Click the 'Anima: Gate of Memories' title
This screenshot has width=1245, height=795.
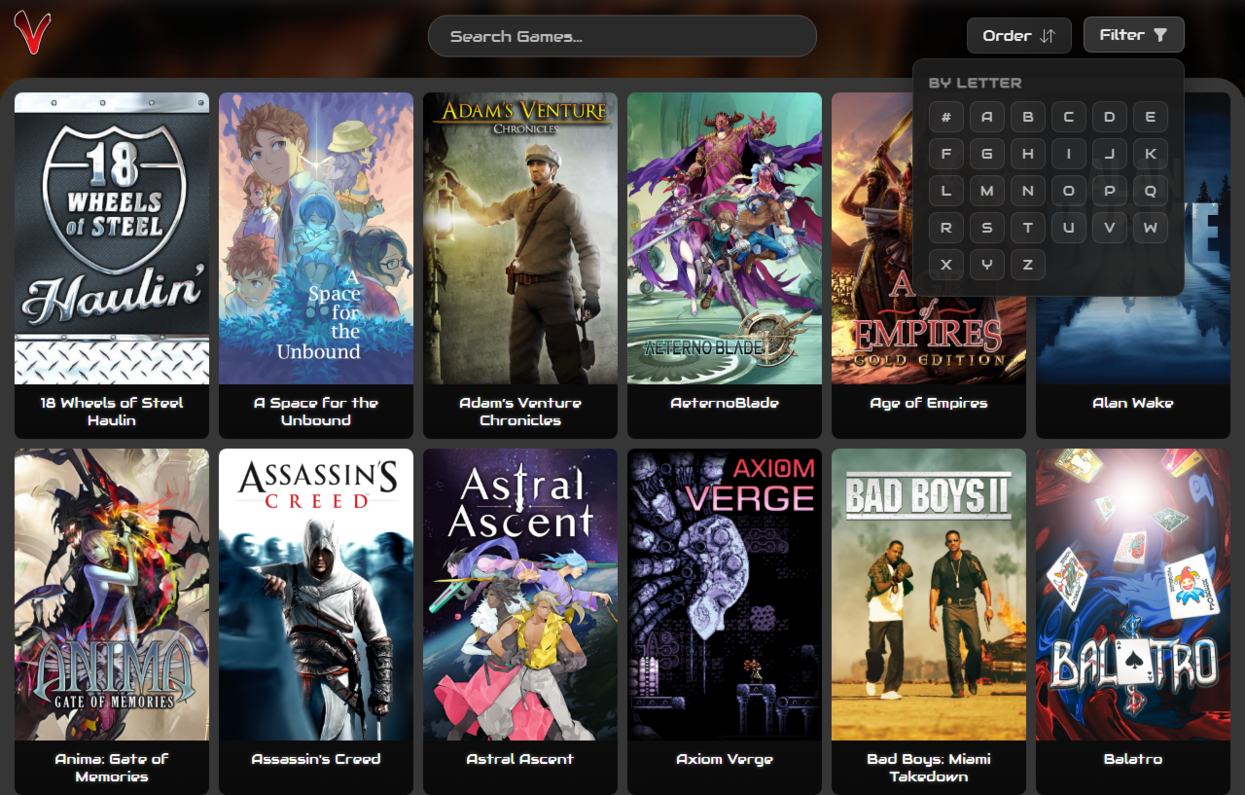[112, 767]
